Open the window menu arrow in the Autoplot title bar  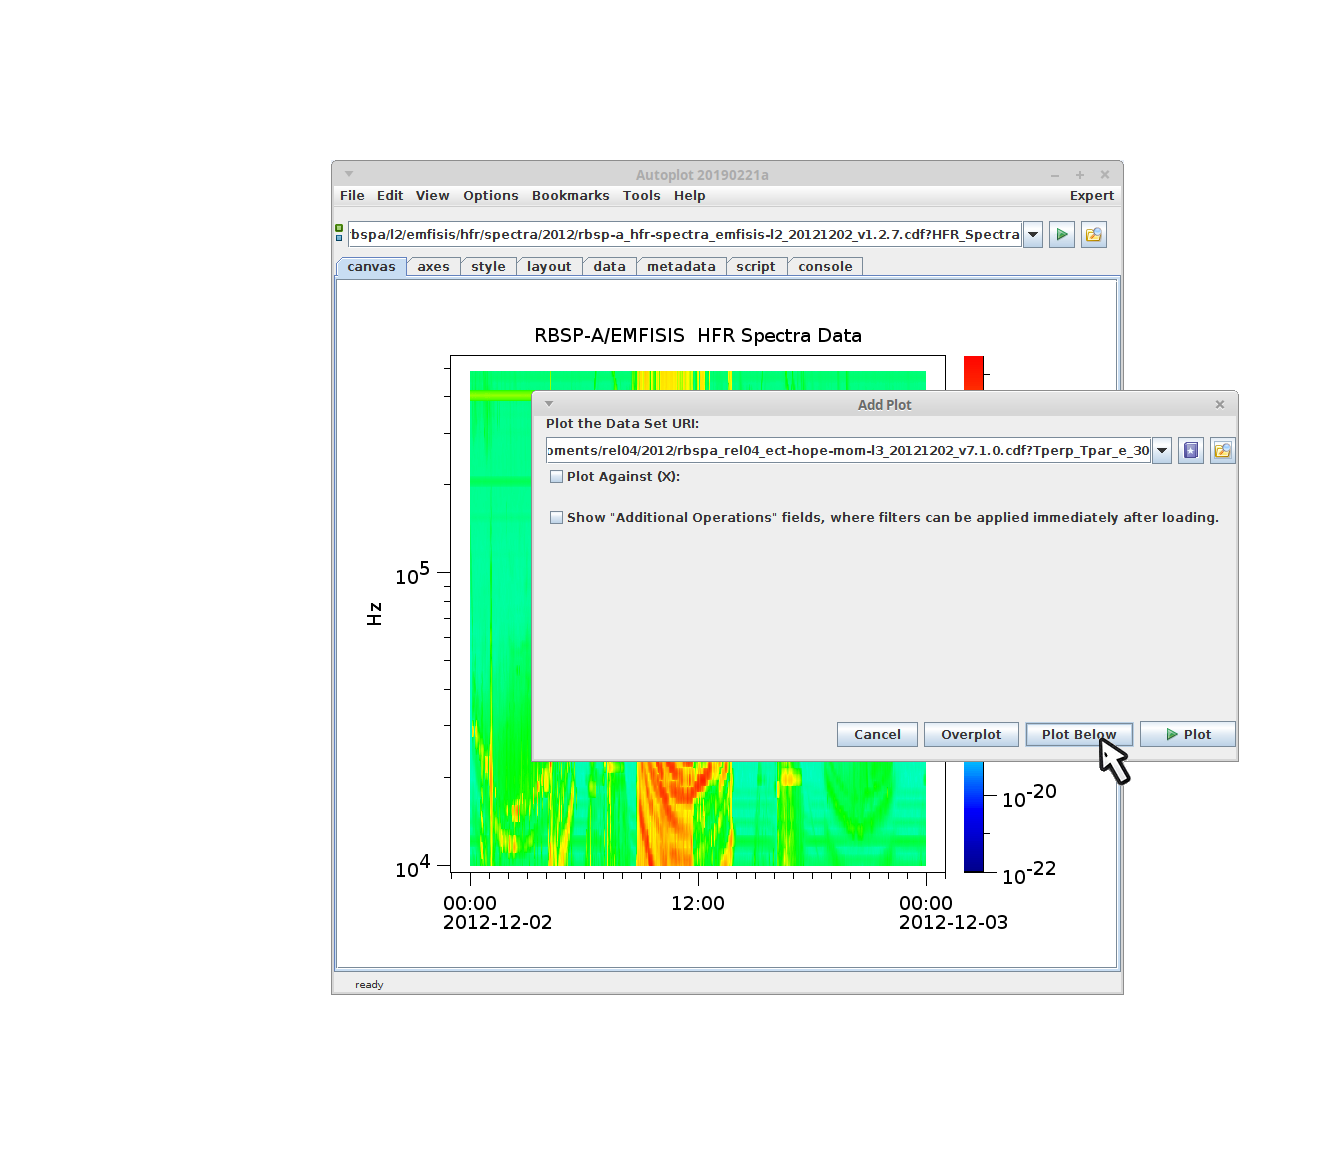[349, 174]
